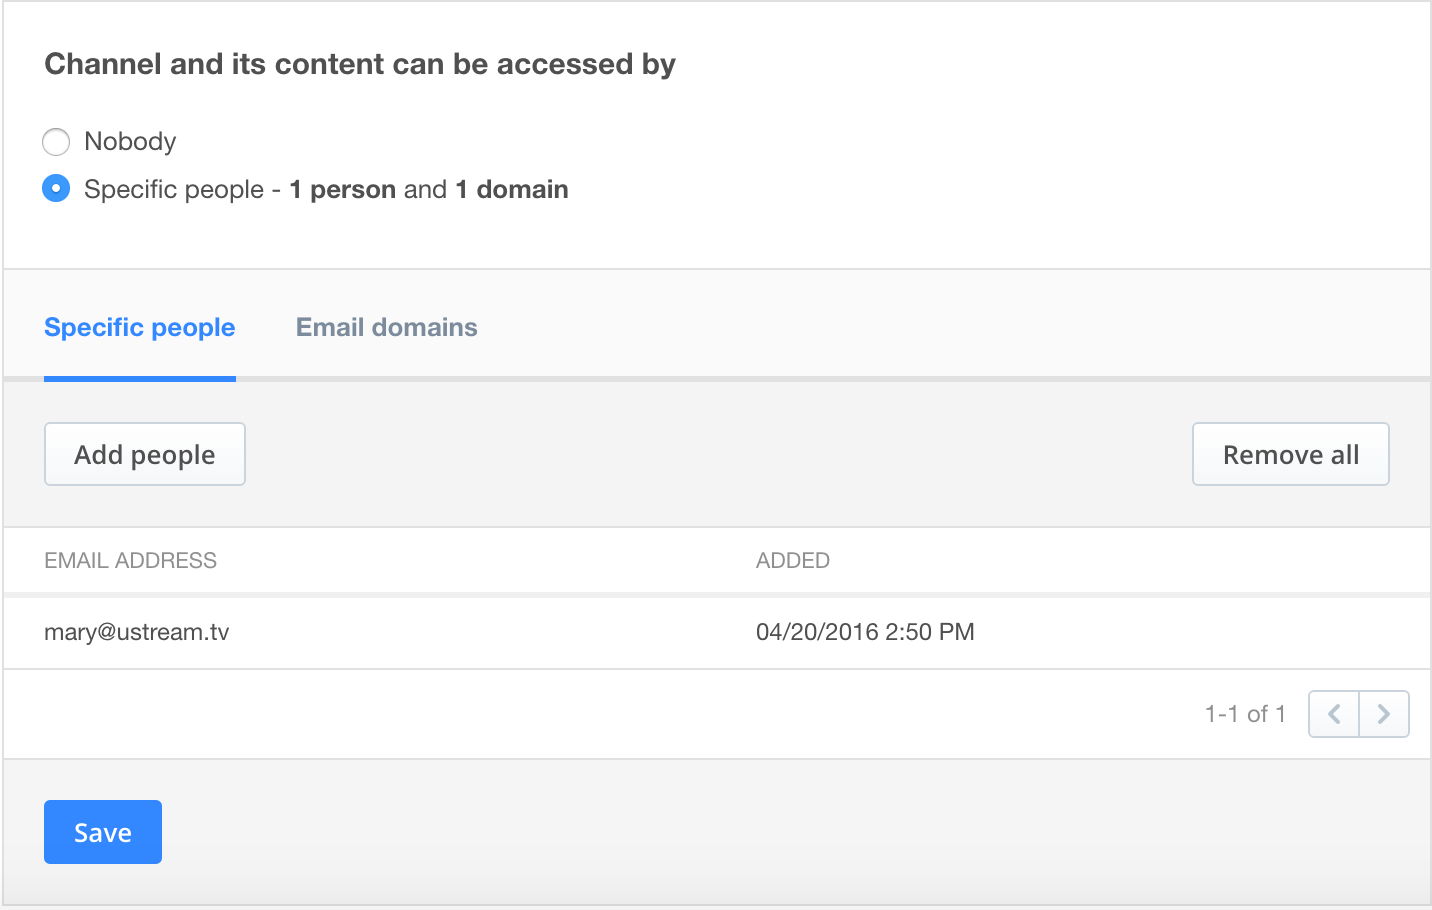Click the Remove all button
Screen dimensions: 1432x910
[x=1291, y=454]
